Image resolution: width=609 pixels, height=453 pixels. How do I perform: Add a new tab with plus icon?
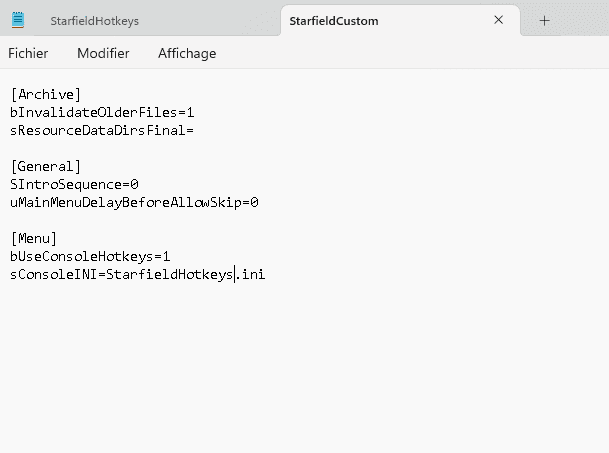coord(545,20)
